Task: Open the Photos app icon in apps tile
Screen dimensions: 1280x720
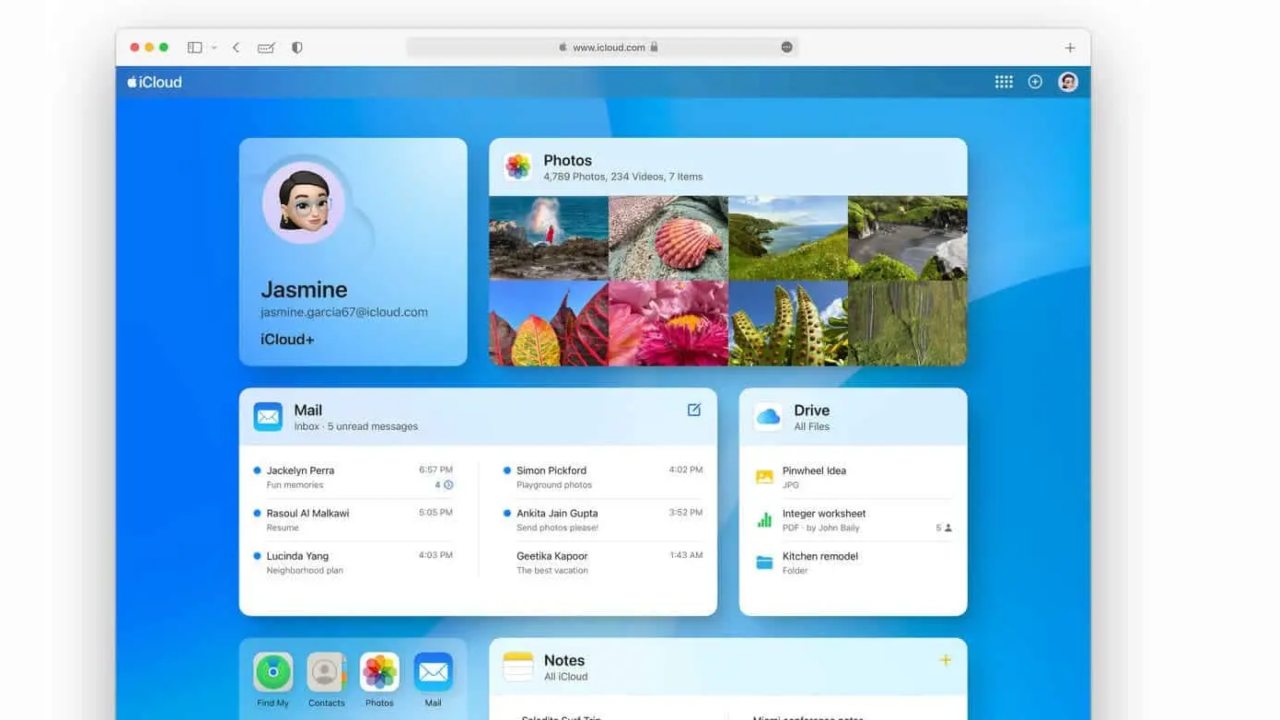Action: point(379,672)
